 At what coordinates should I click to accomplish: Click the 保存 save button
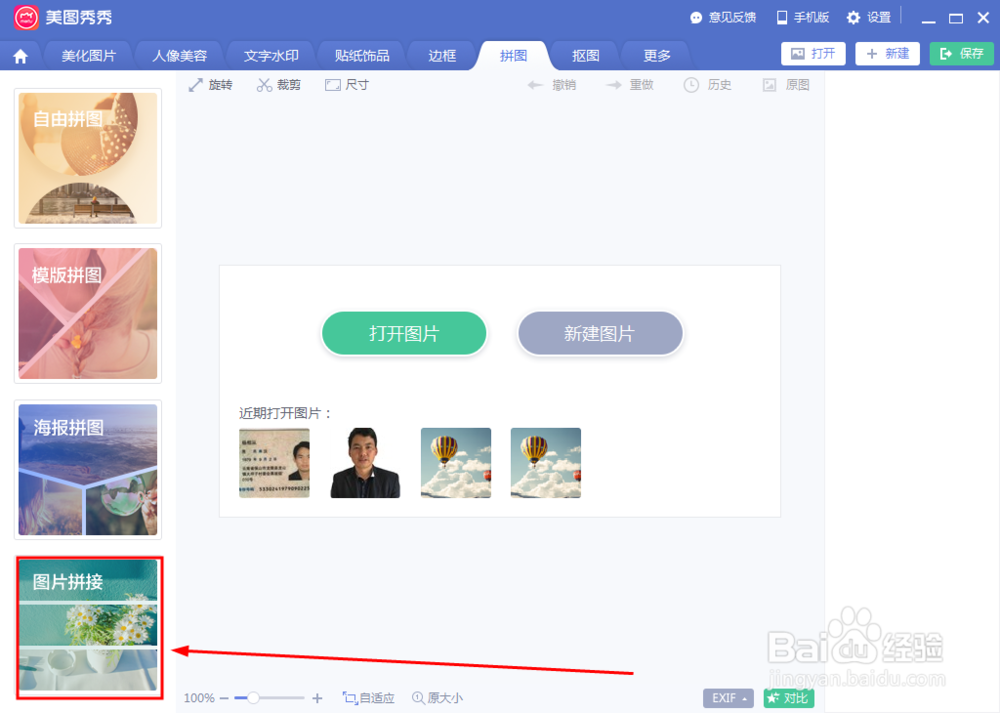click(x=960, y=53)
